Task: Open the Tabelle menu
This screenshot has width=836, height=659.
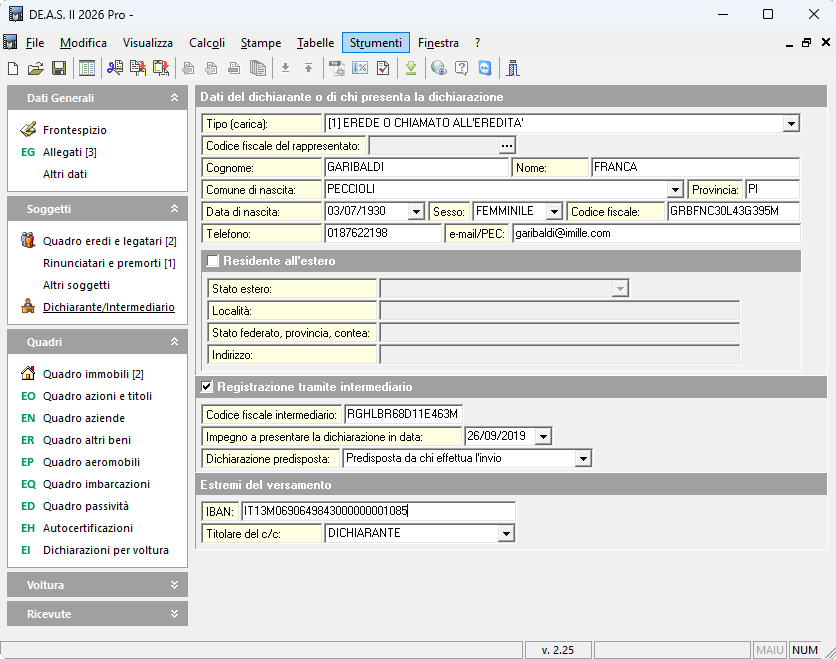Action: (315, 43)
